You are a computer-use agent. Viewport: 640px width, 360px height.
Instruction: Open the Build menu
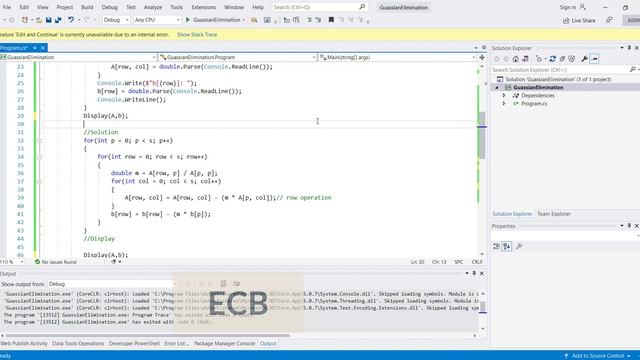(87, 7)
